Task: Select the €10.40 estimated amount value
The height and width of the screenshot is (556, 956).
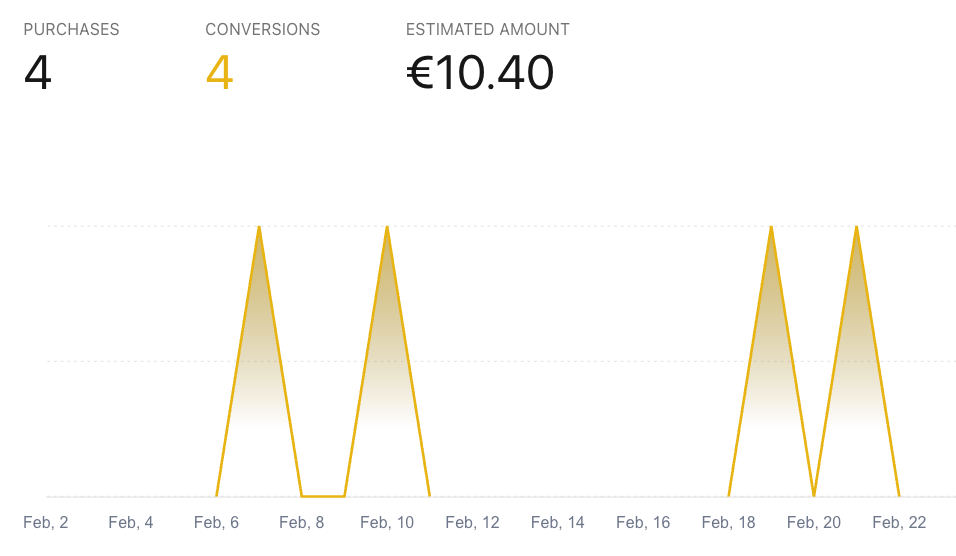Action: [480, 73]
